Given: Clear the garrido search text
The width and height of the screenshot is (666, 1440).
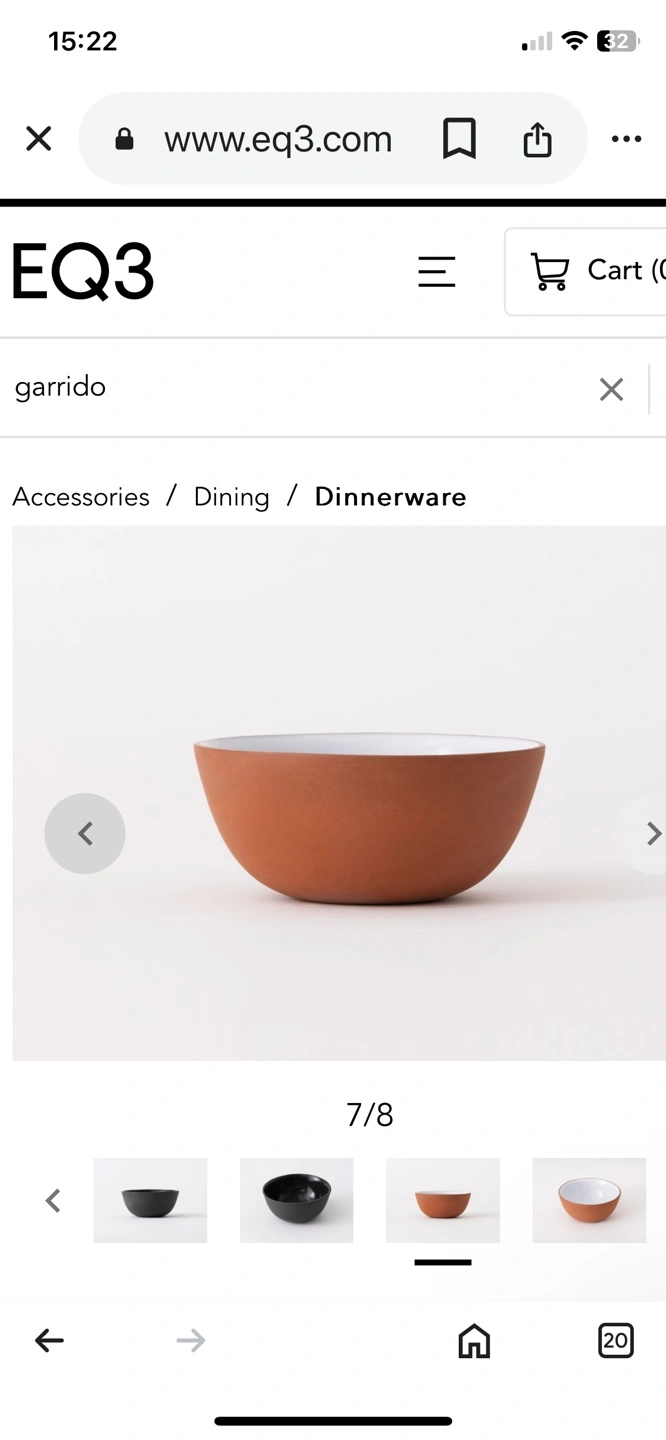Looking at the screenshot, I should click(611, 389).
